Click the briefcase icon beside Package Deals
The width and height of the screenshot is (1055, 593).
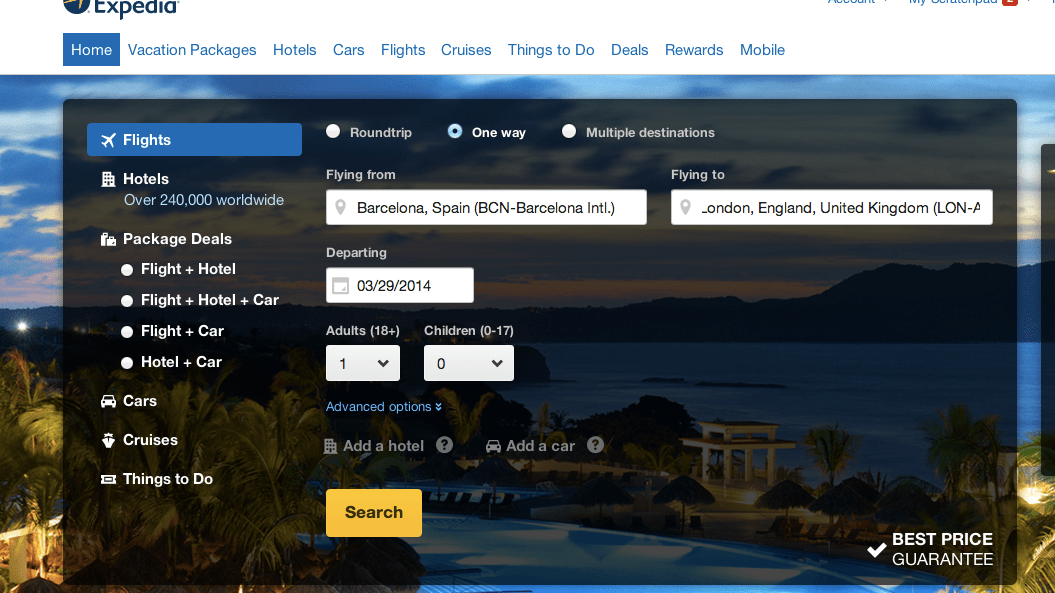108,239
